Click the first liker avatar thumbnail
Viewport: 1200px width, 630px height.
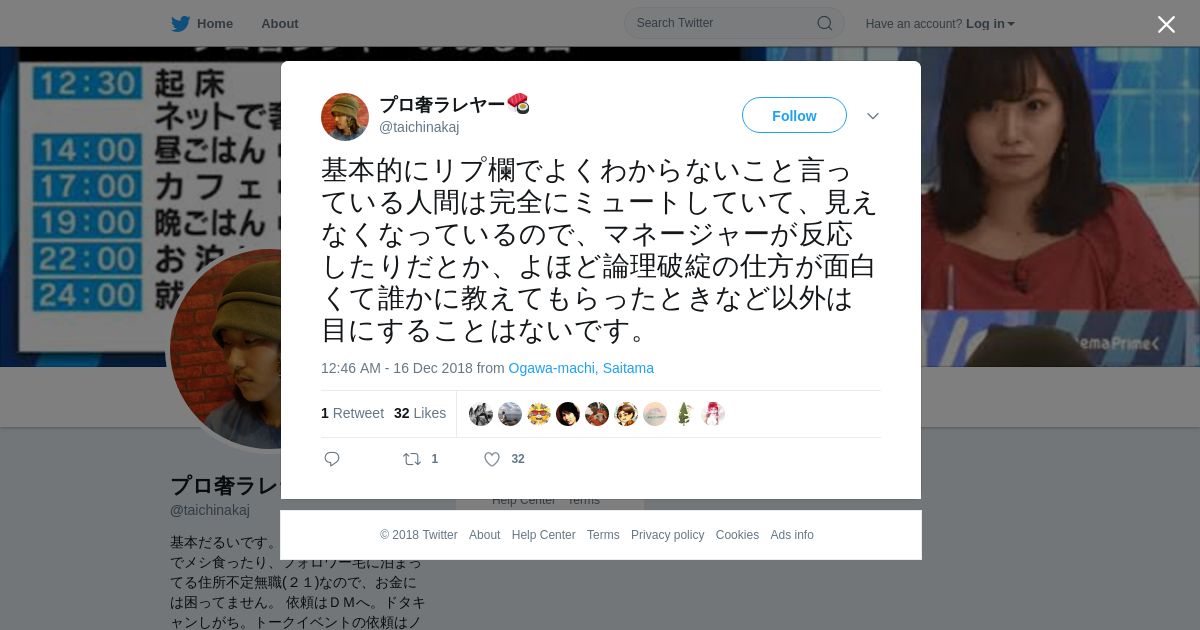pyautogui.click(x=481, y=414)
